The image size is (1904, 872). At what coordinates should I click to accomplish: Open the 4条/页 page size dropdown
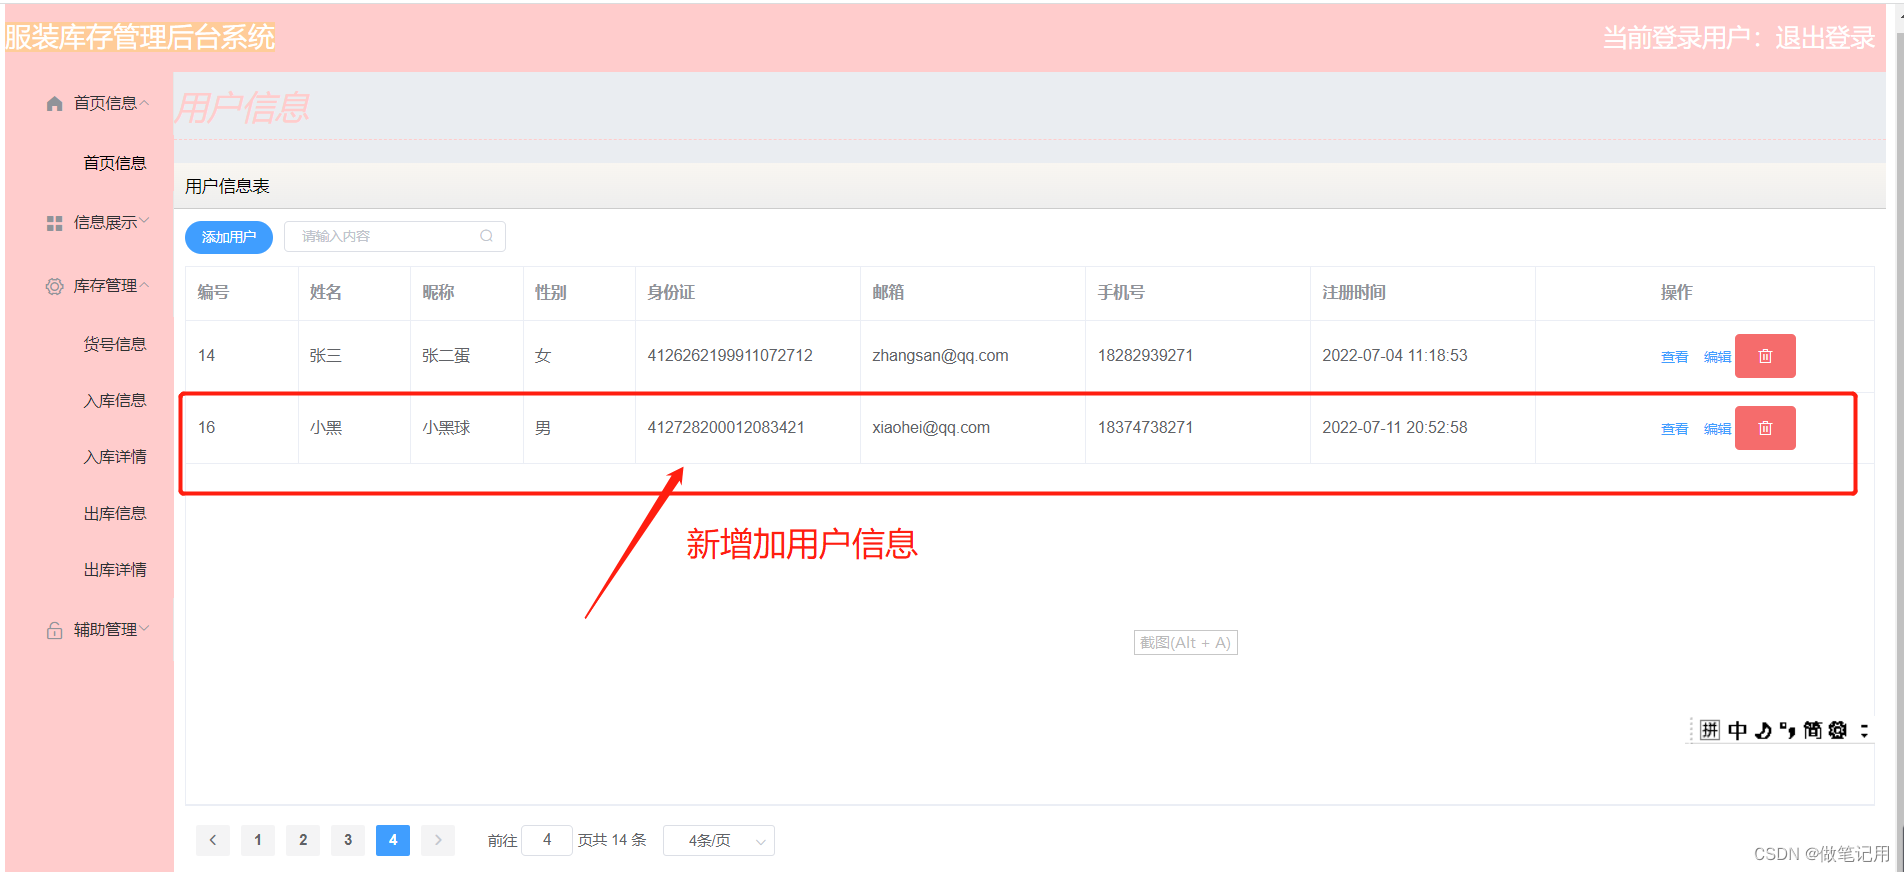719,840
